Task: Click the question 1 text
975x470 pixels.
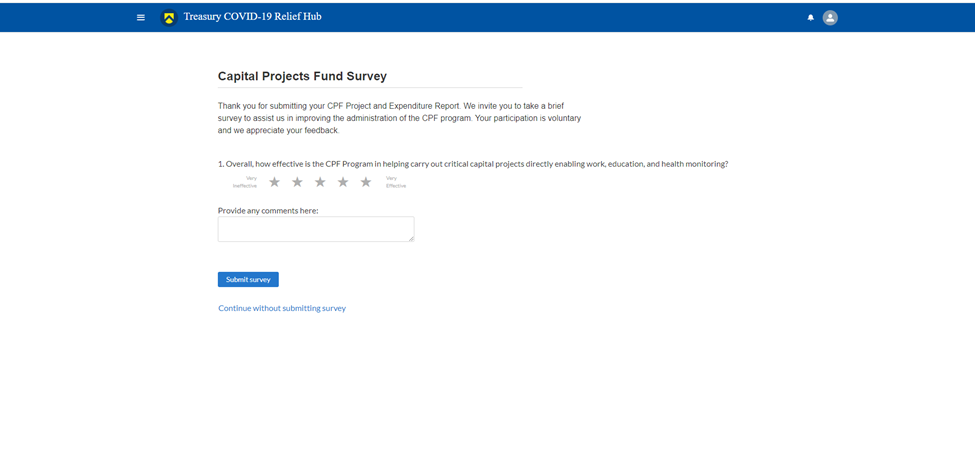Action: [x=473, y=164]
